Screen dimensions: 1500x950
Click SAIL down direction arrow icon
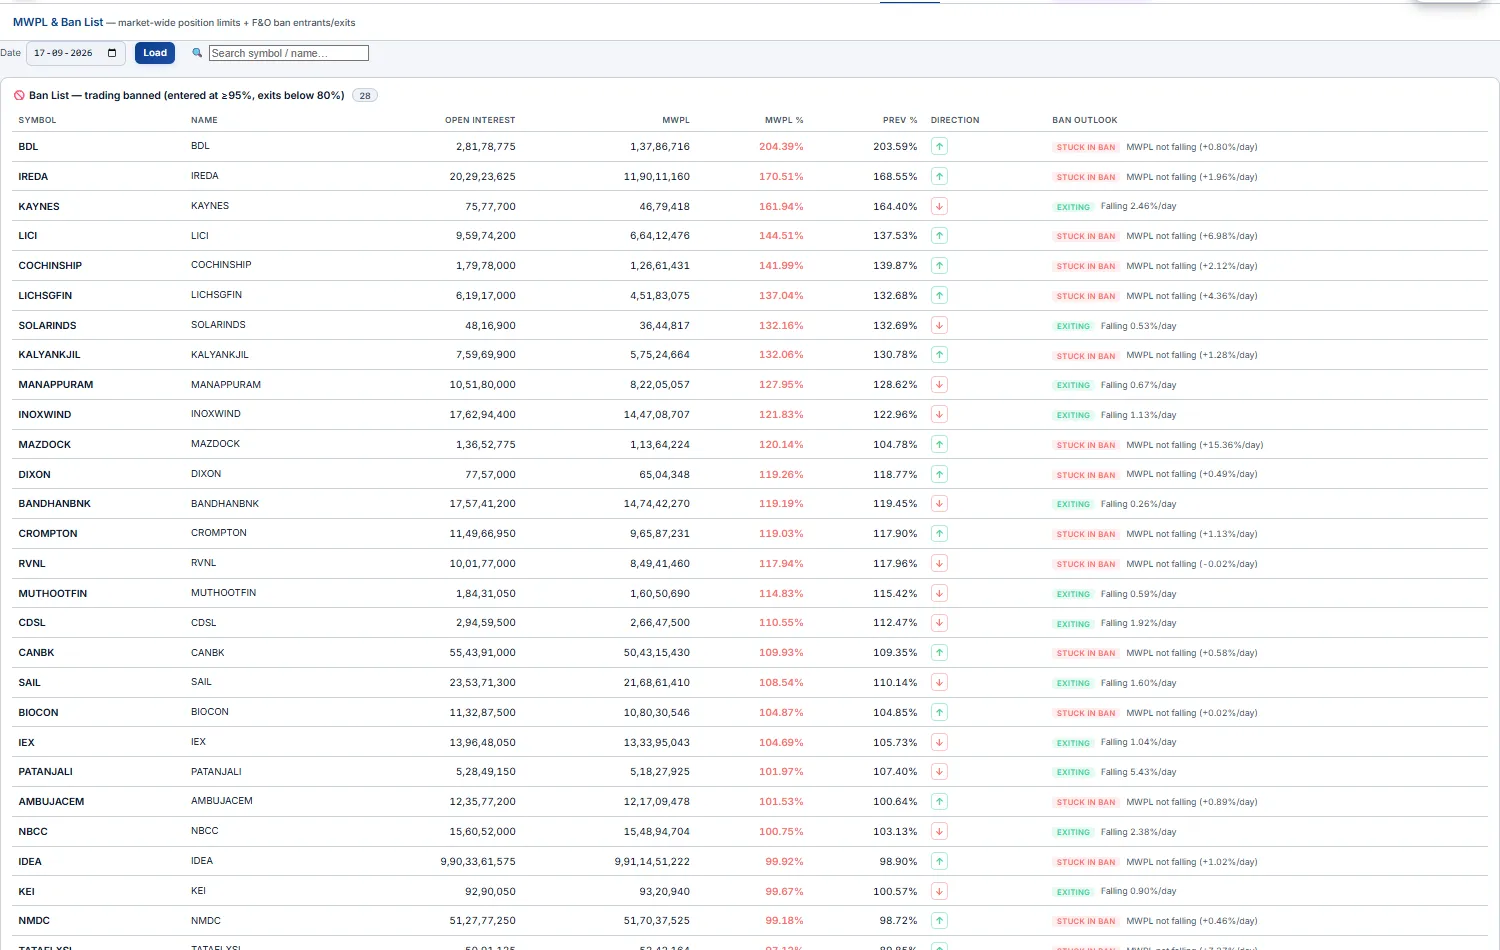pyautogui.click(x=939, y=682)
